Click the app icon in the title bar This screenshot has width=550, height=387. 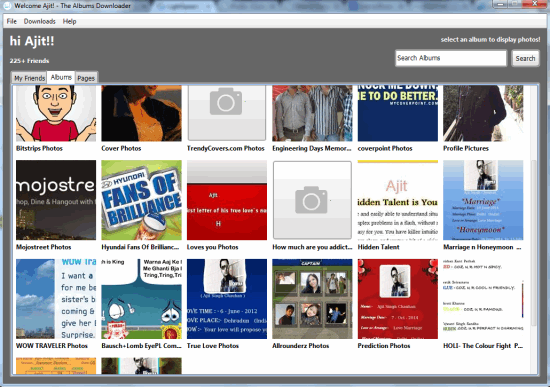click(x=7, y=6)
